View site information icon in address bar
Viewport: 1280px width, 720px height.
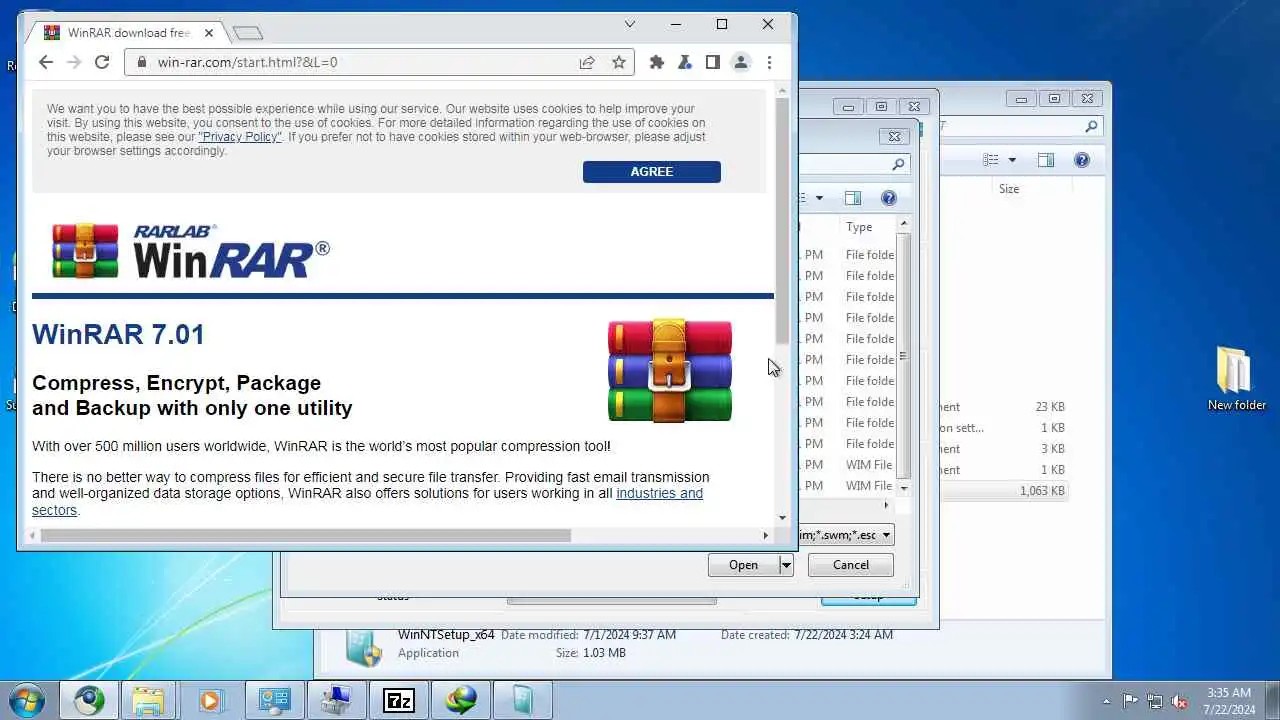[140, 62]
